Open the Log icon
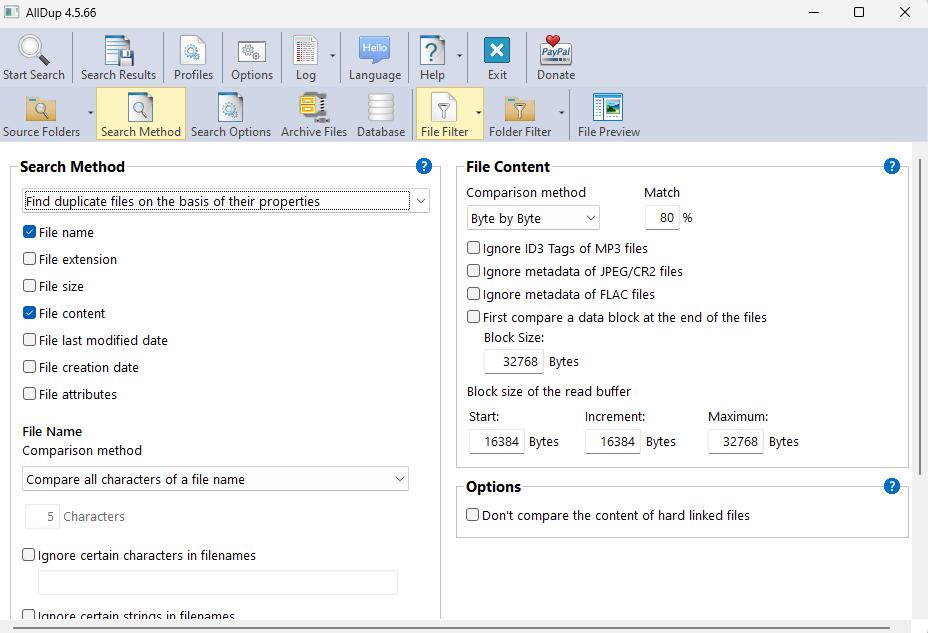 click(x=305, y=50)
